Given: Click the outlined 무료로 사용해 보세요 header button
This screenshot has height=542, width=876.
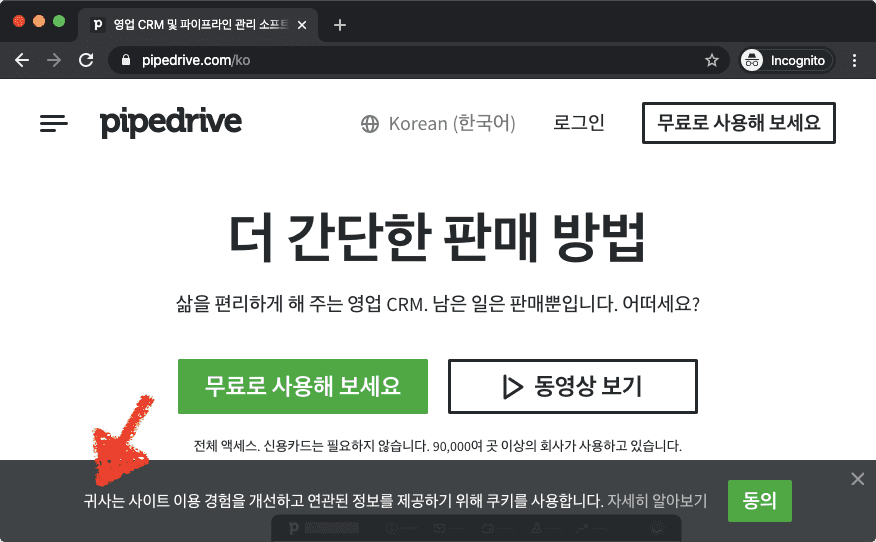Looking at the screenshot, I should coord(739,123).
